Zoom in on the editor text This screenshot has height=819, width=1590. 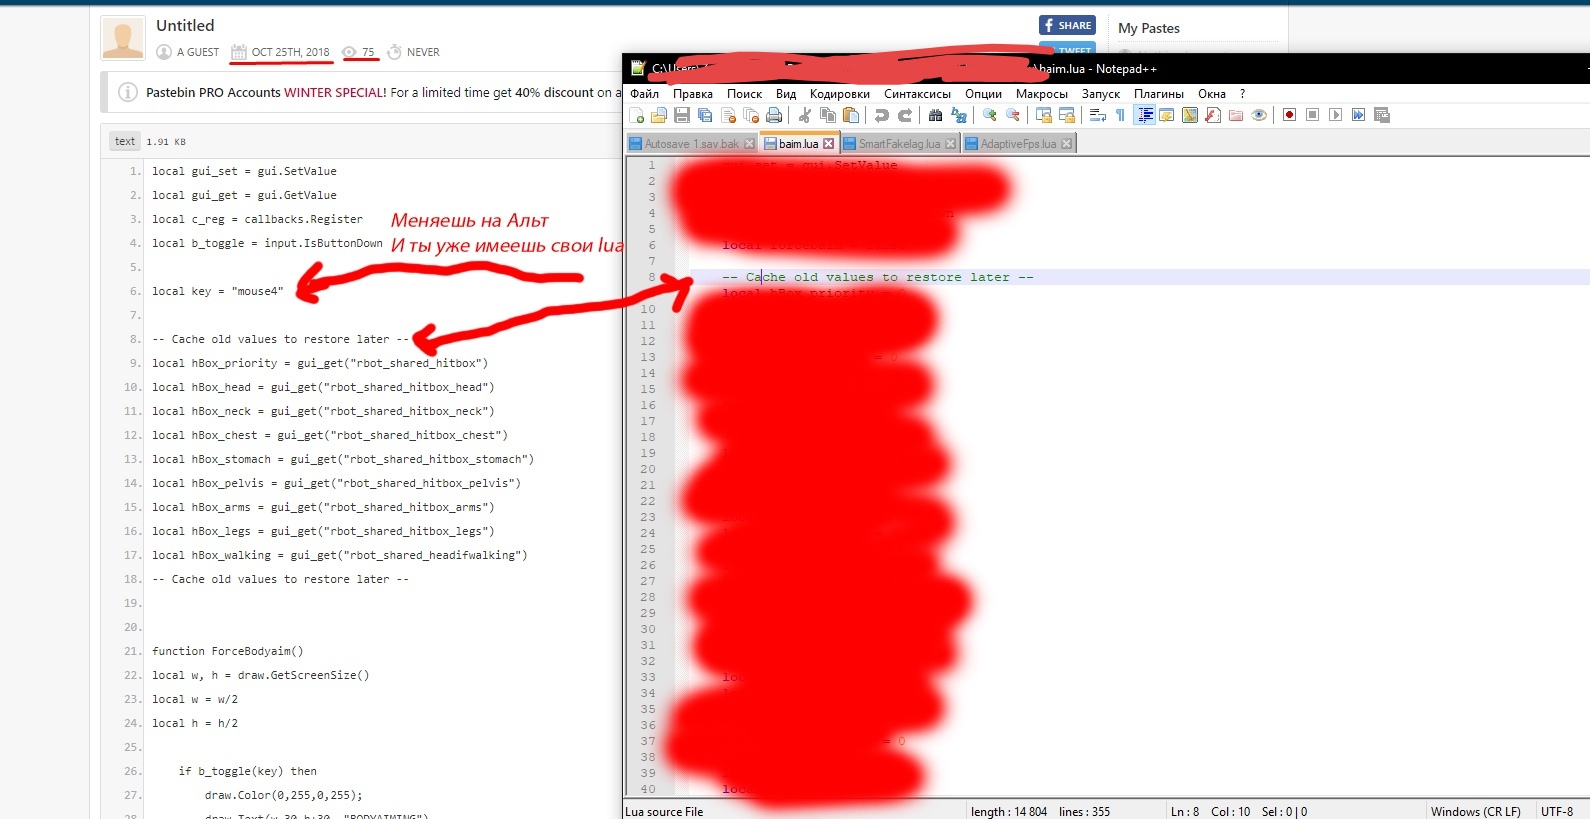(989, 115)
